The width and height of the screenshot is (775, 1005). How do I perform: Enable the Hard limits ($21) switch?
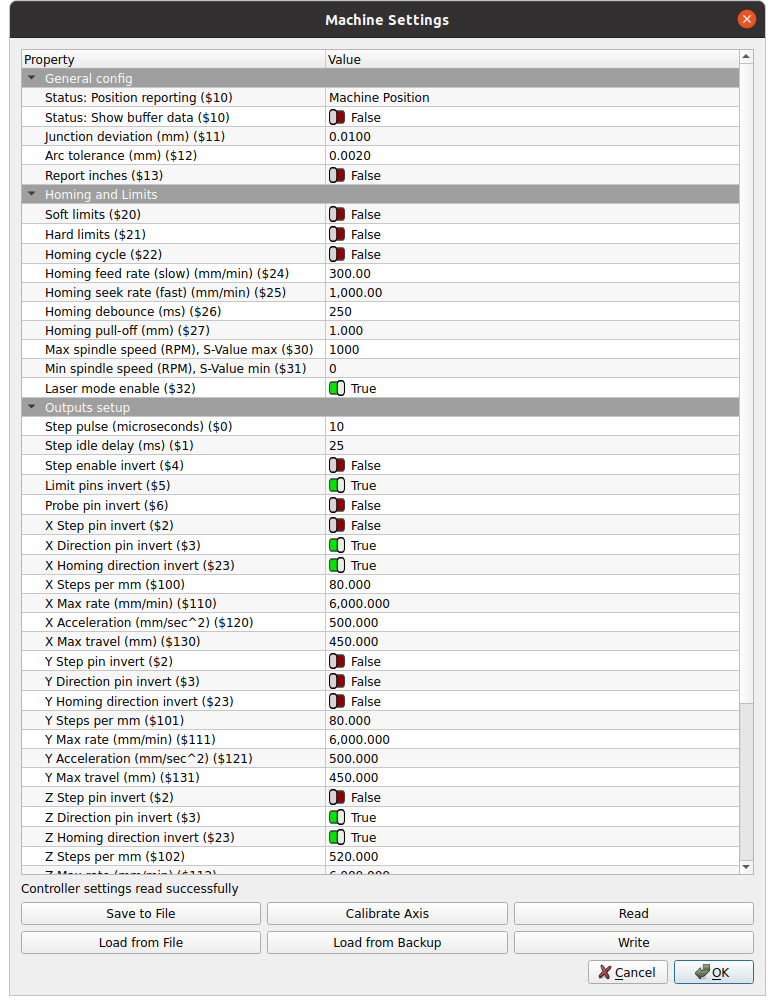tap(337, 235)
